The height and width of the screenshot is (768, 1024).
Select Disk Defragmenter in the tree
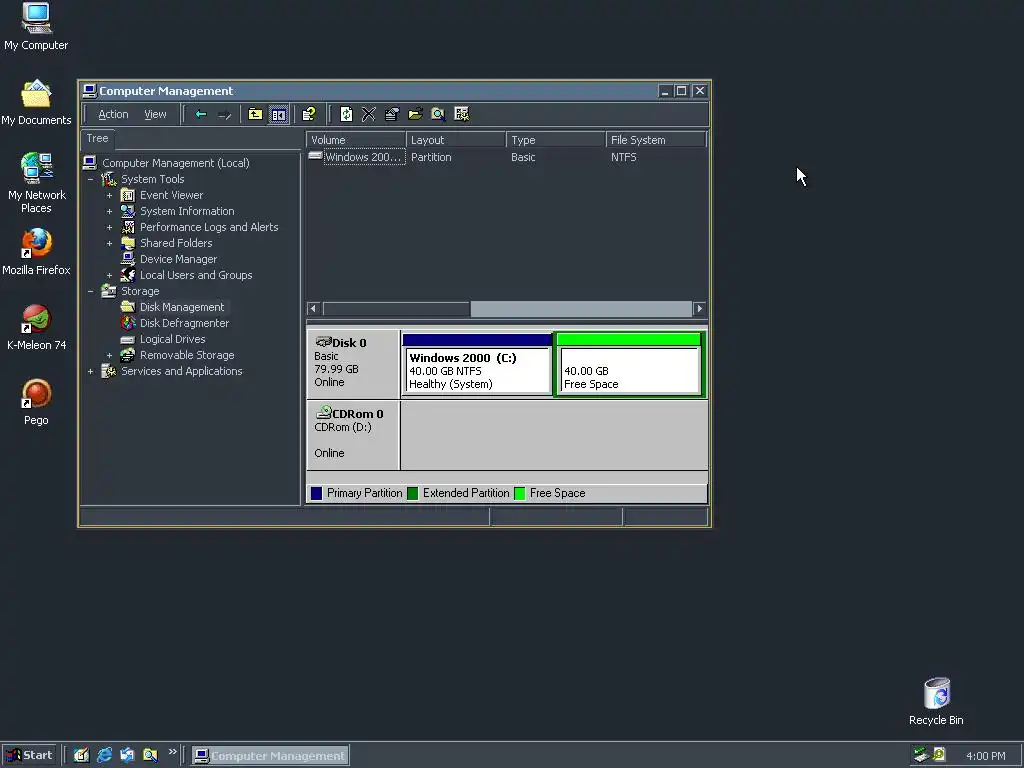click(x=184, y=323)
